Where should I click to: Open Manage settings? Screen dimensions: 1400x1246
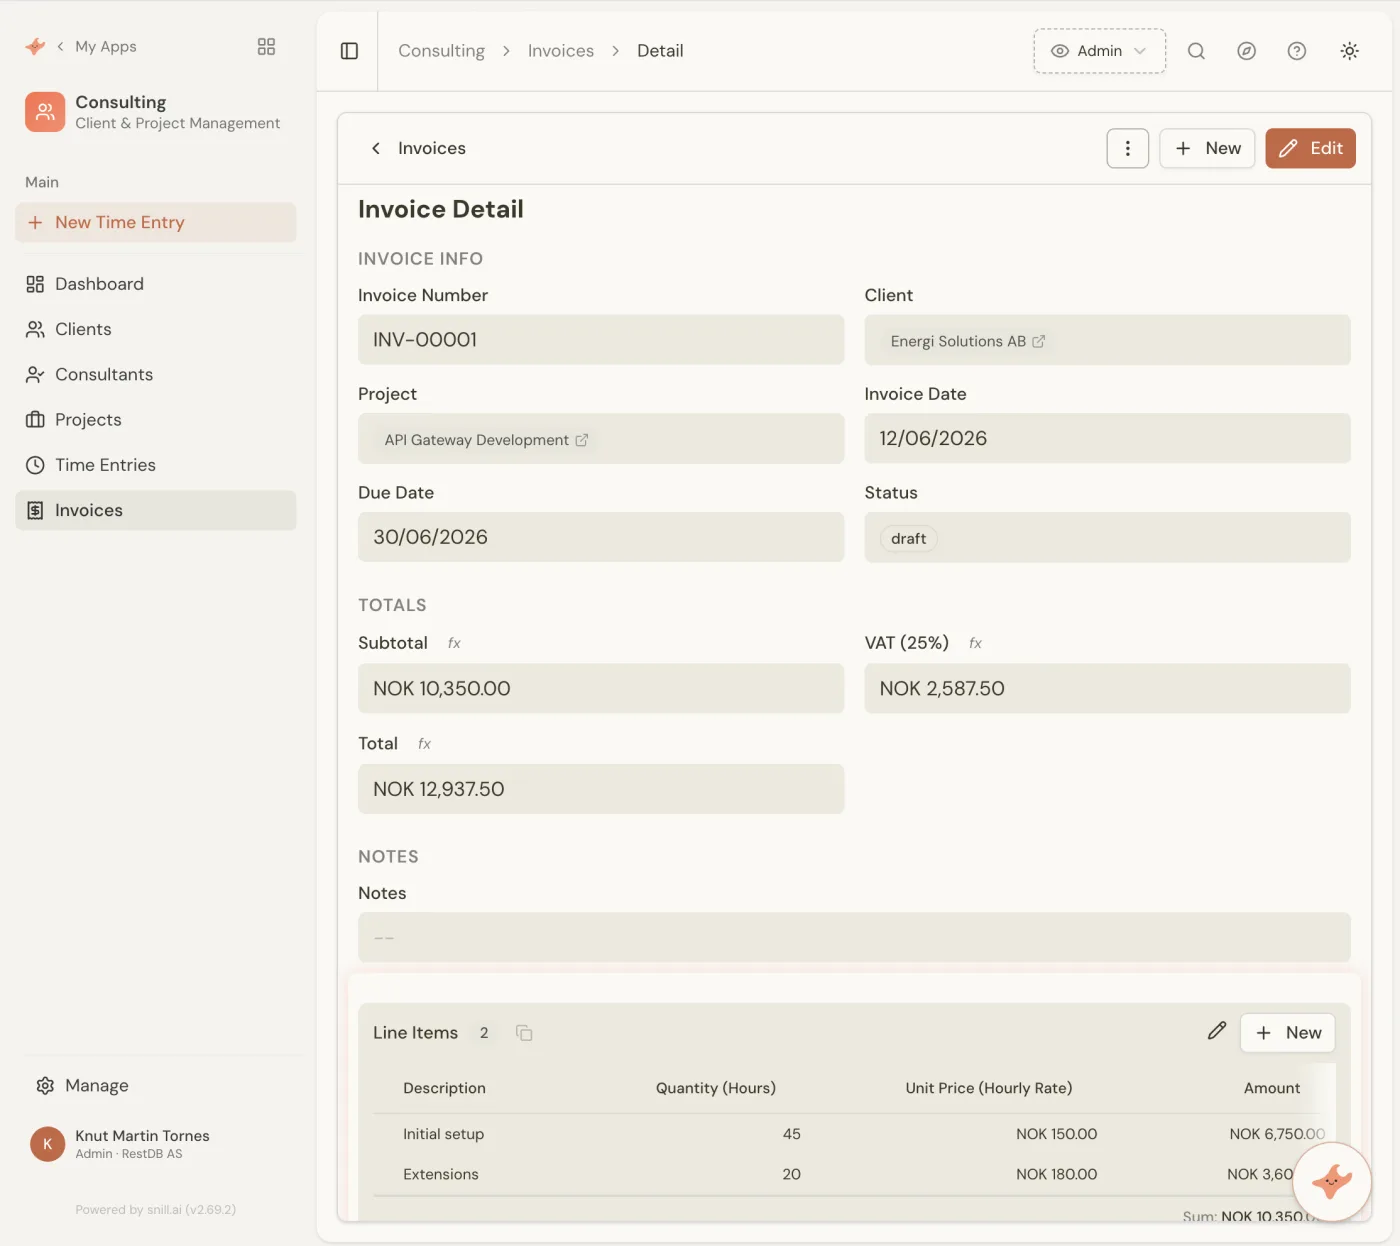(96, 1085)
